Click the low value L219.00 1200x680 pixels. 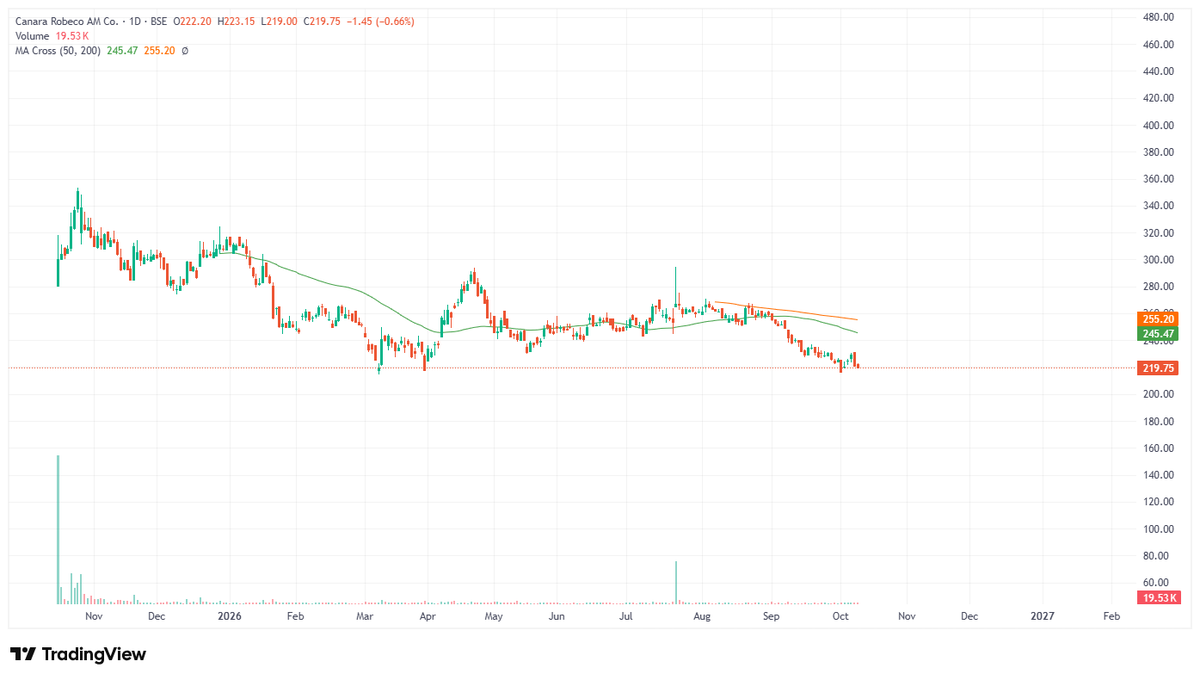[x=279, y=21]
